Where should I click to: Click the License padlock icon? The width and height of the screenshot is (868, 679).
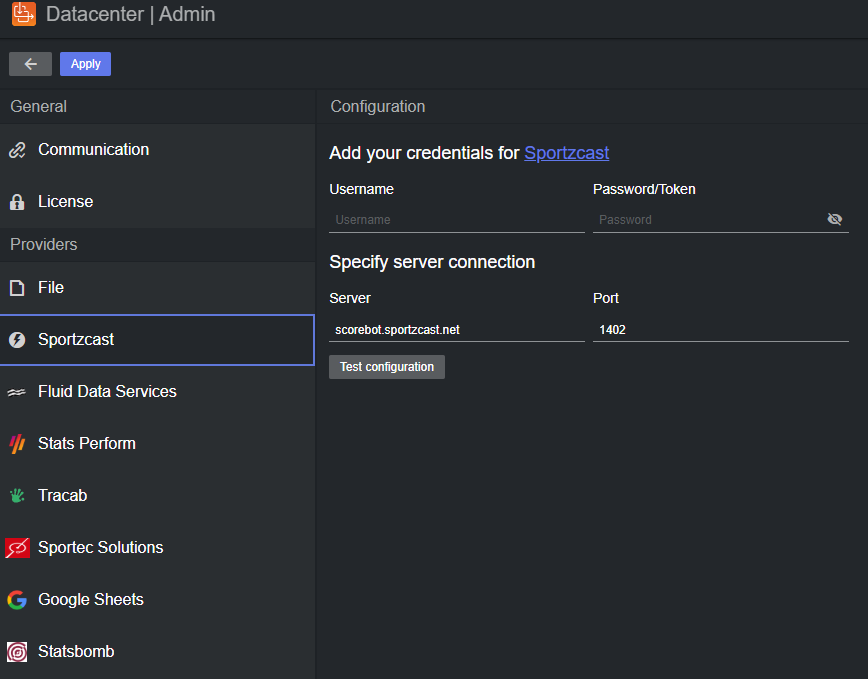(17, 202)
